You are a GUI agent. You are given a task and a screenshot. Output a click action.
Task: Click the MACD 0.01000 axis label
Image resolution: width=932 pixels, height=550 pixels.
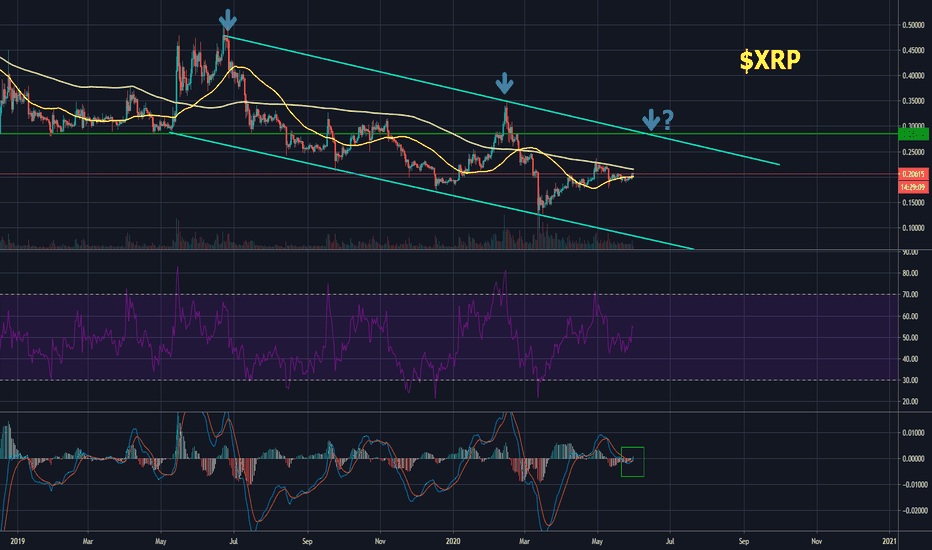[913, 433]
